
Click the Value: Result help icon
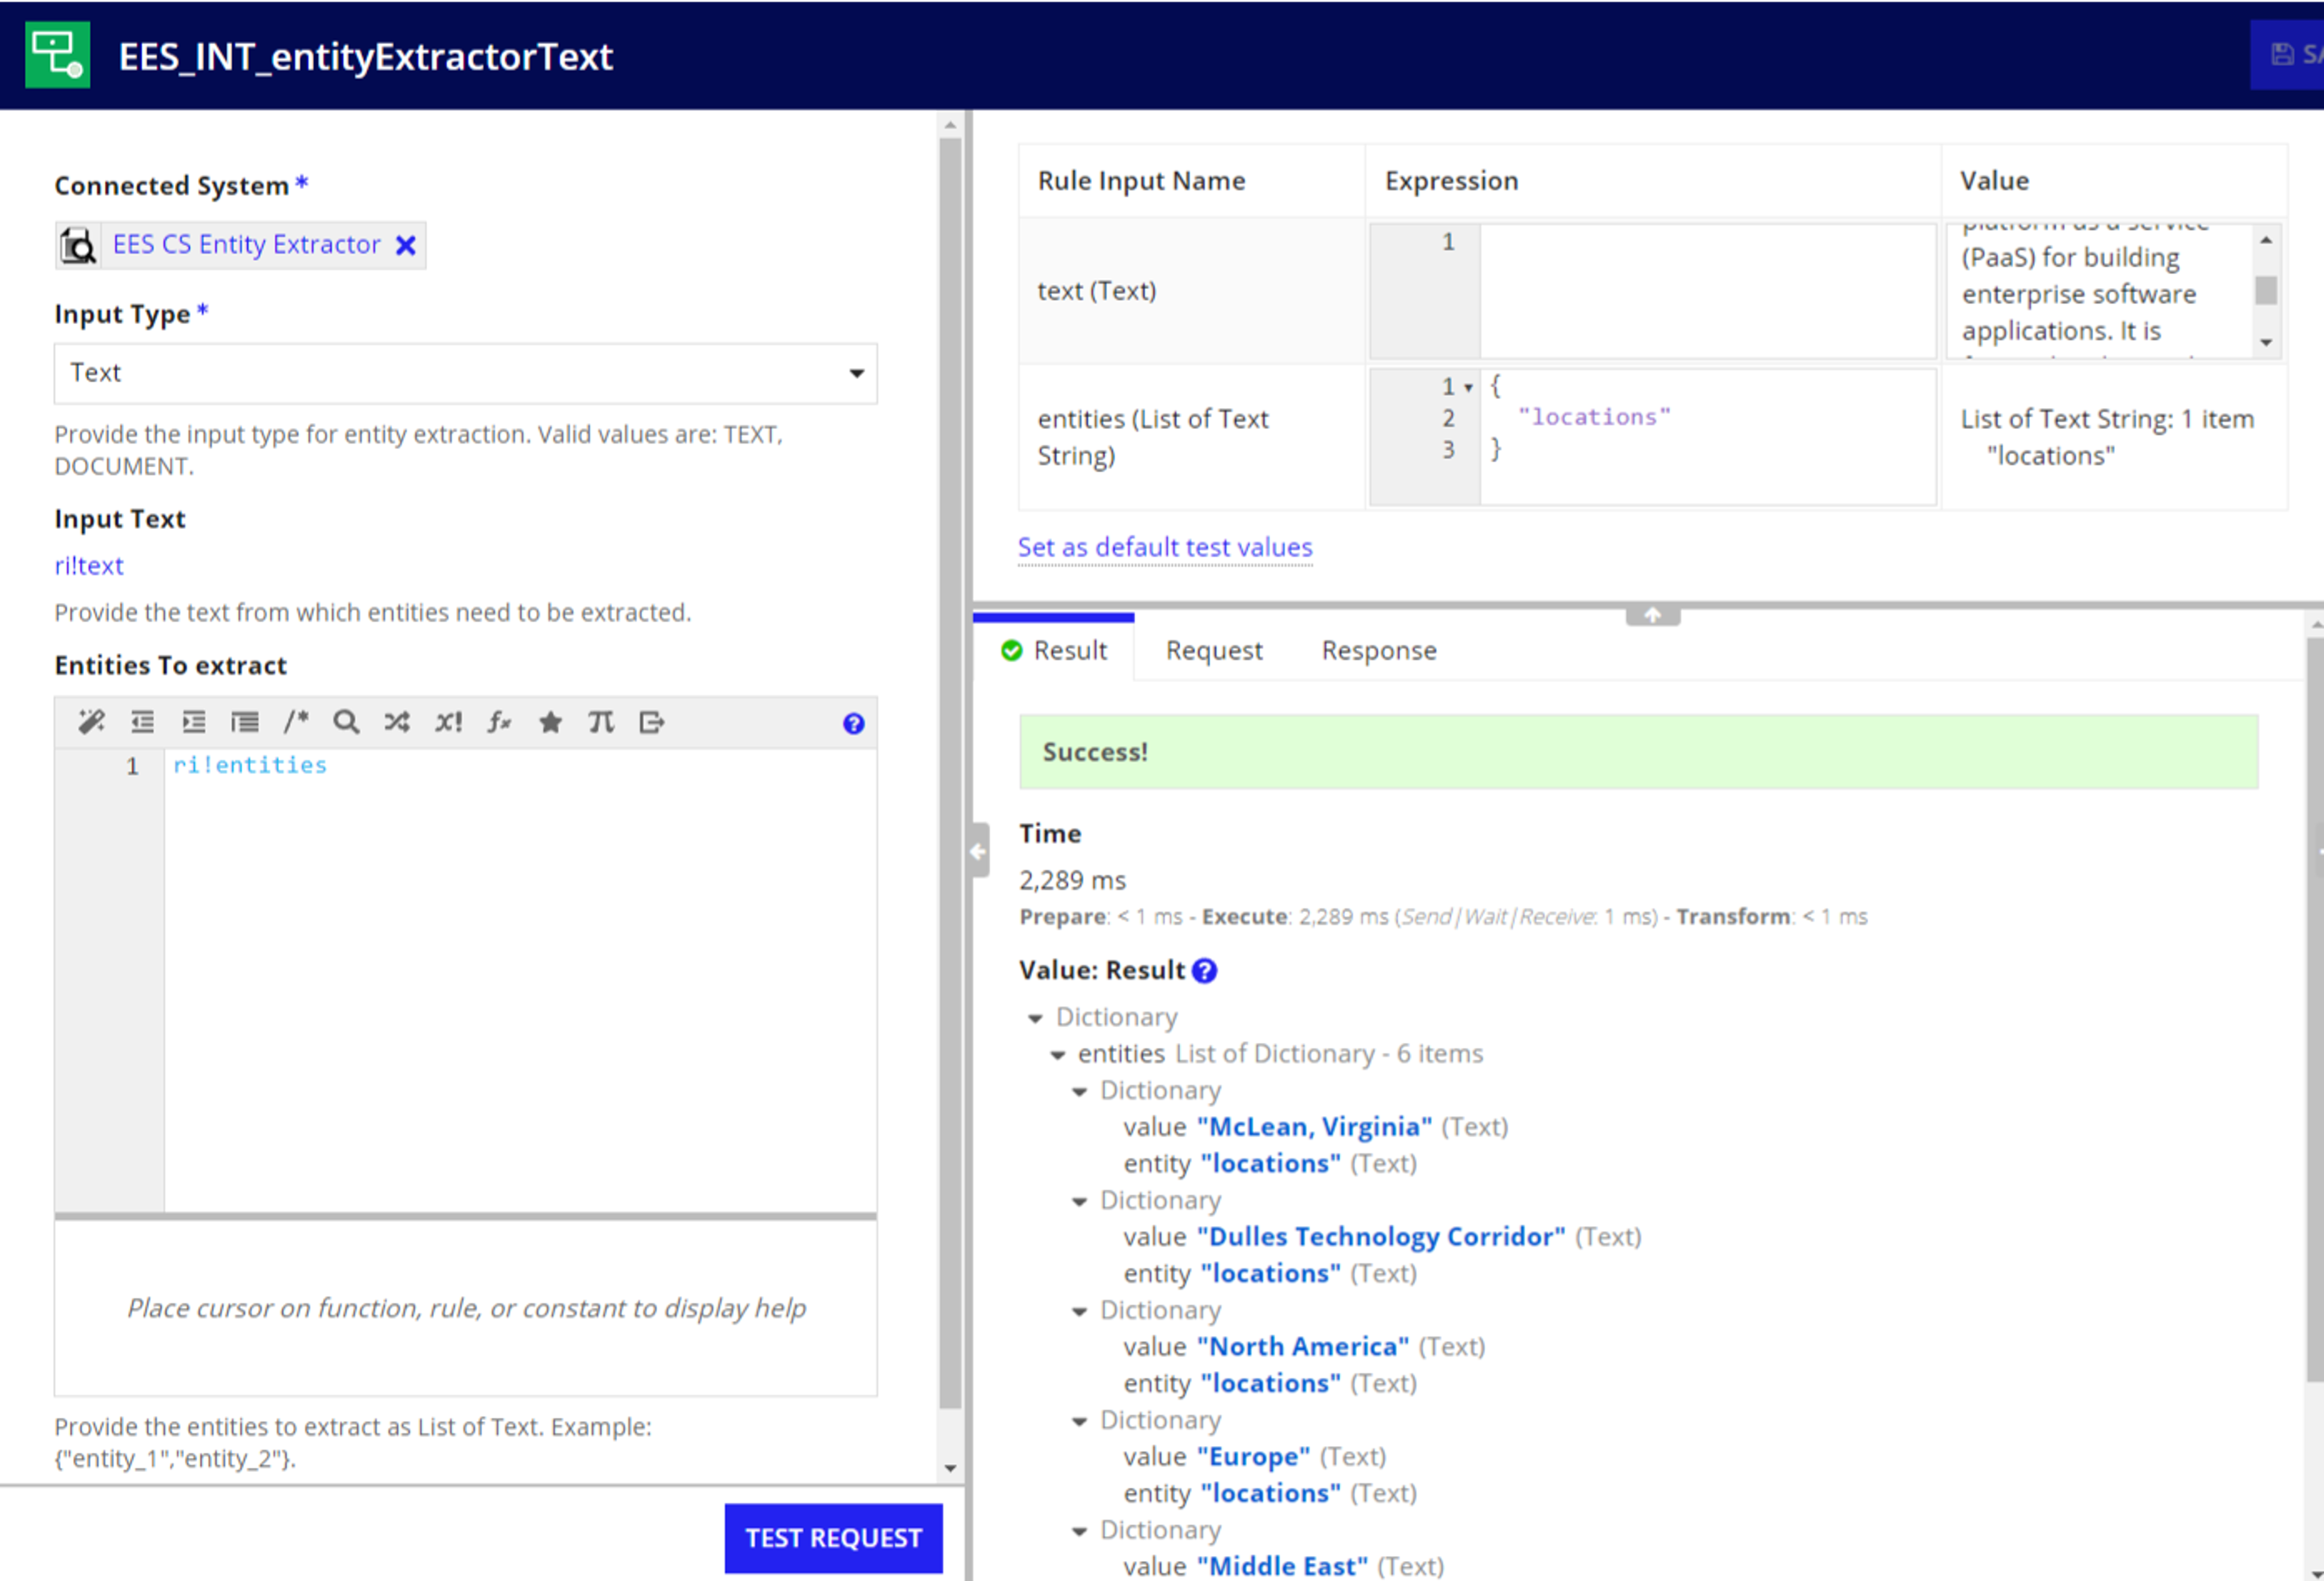(1205, 971)
